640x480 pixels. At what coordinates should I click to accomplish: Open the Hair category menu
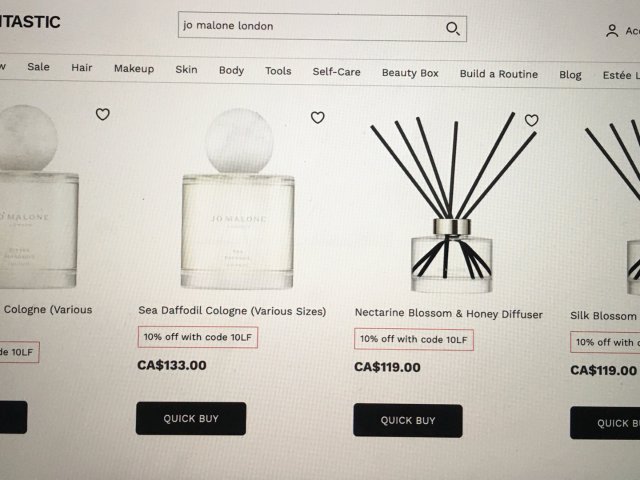(x=82, y=68)
